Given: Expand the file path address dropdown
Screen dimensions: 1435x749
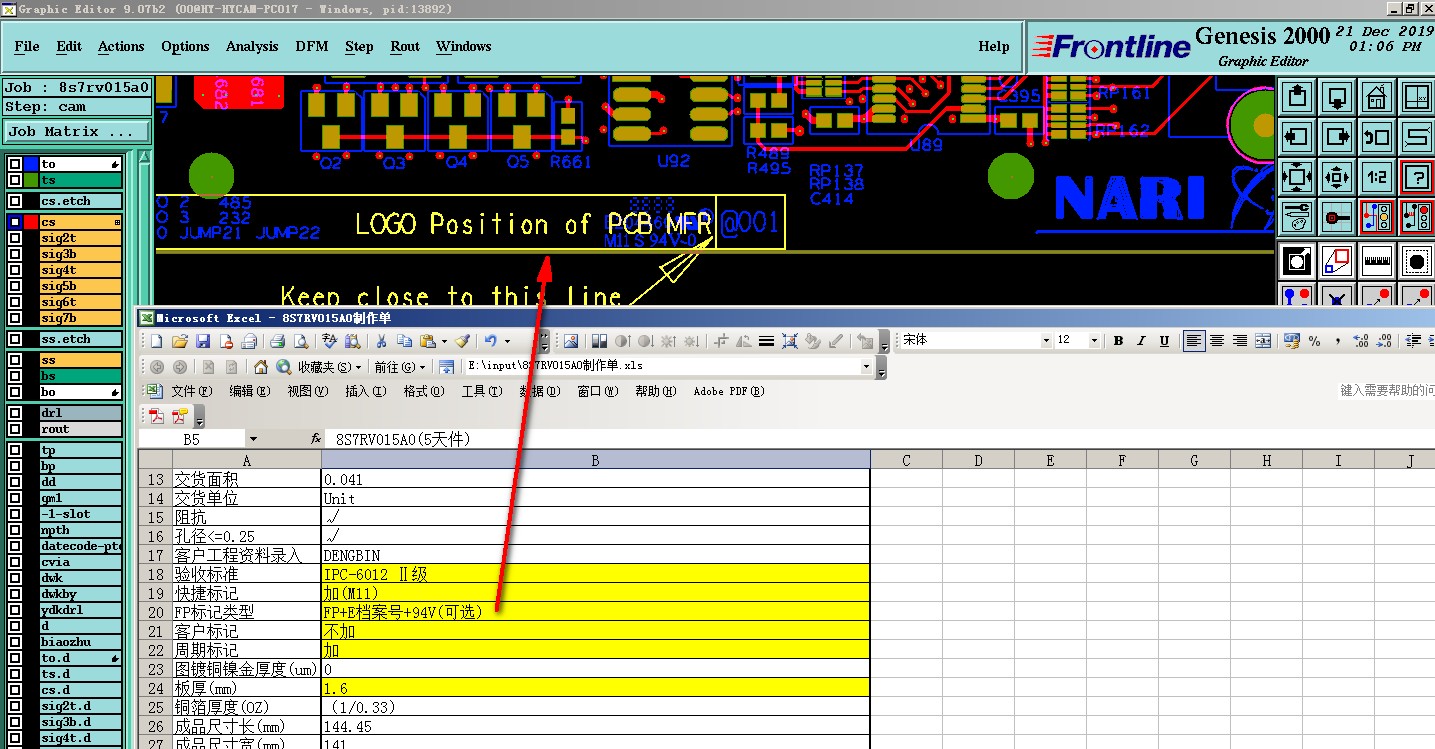Looking at the screenshot, I should point(866,367).
